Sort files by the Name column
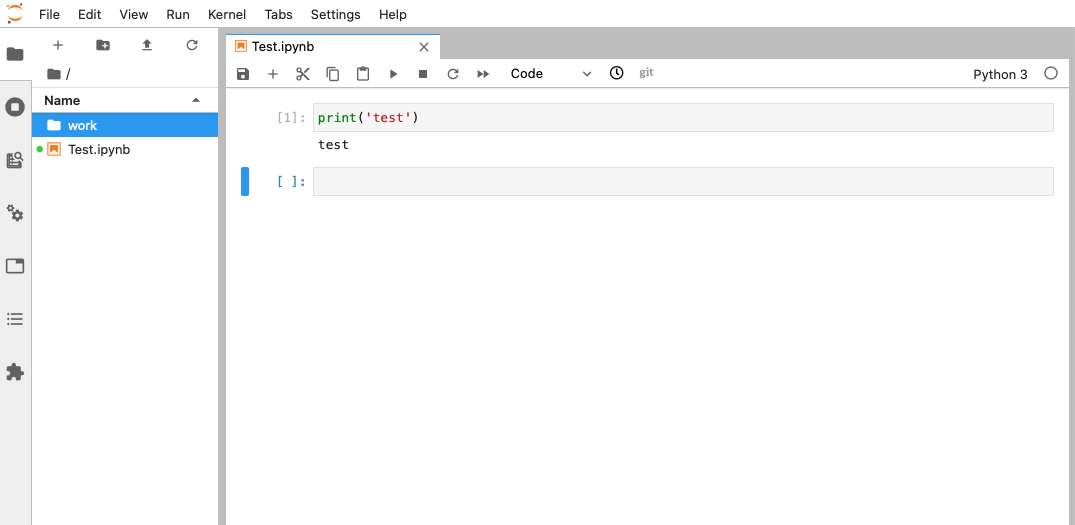Screen dimensions: 1075x525 62,101
